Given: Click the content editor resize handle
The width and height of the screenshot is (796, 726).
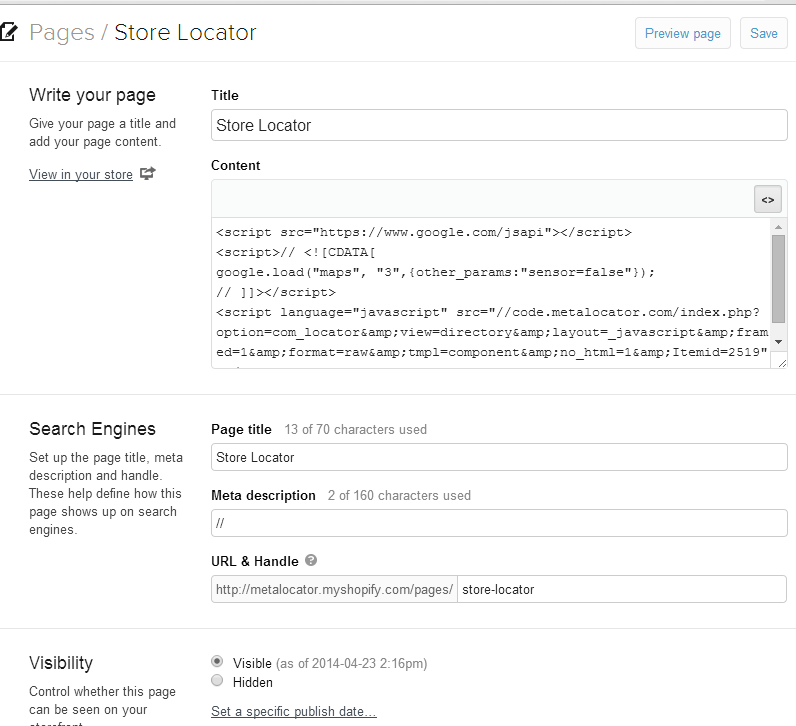Looking at the screenshot, I should [782, 362].
